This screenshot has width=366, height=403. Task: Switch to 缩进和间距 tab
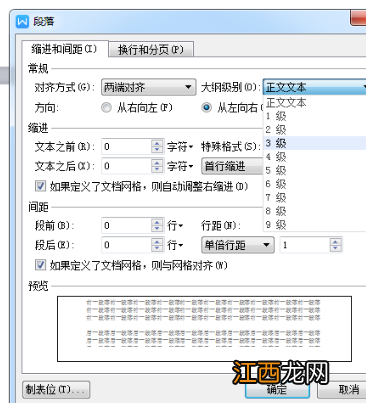[65, 49]
